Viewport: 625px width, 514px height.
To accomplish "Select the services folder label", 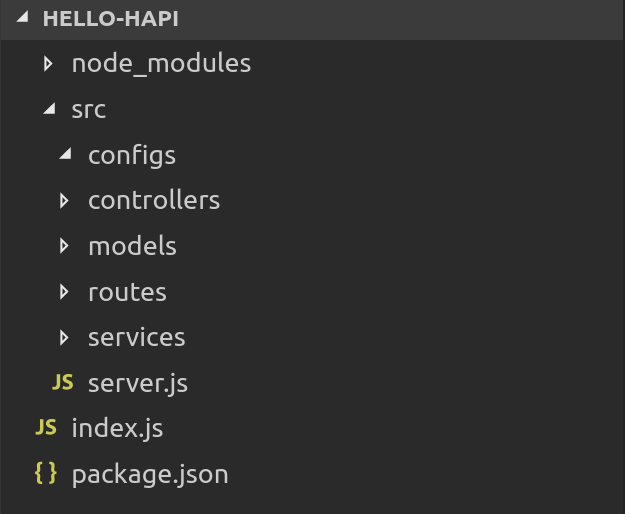I will point(136,337).
